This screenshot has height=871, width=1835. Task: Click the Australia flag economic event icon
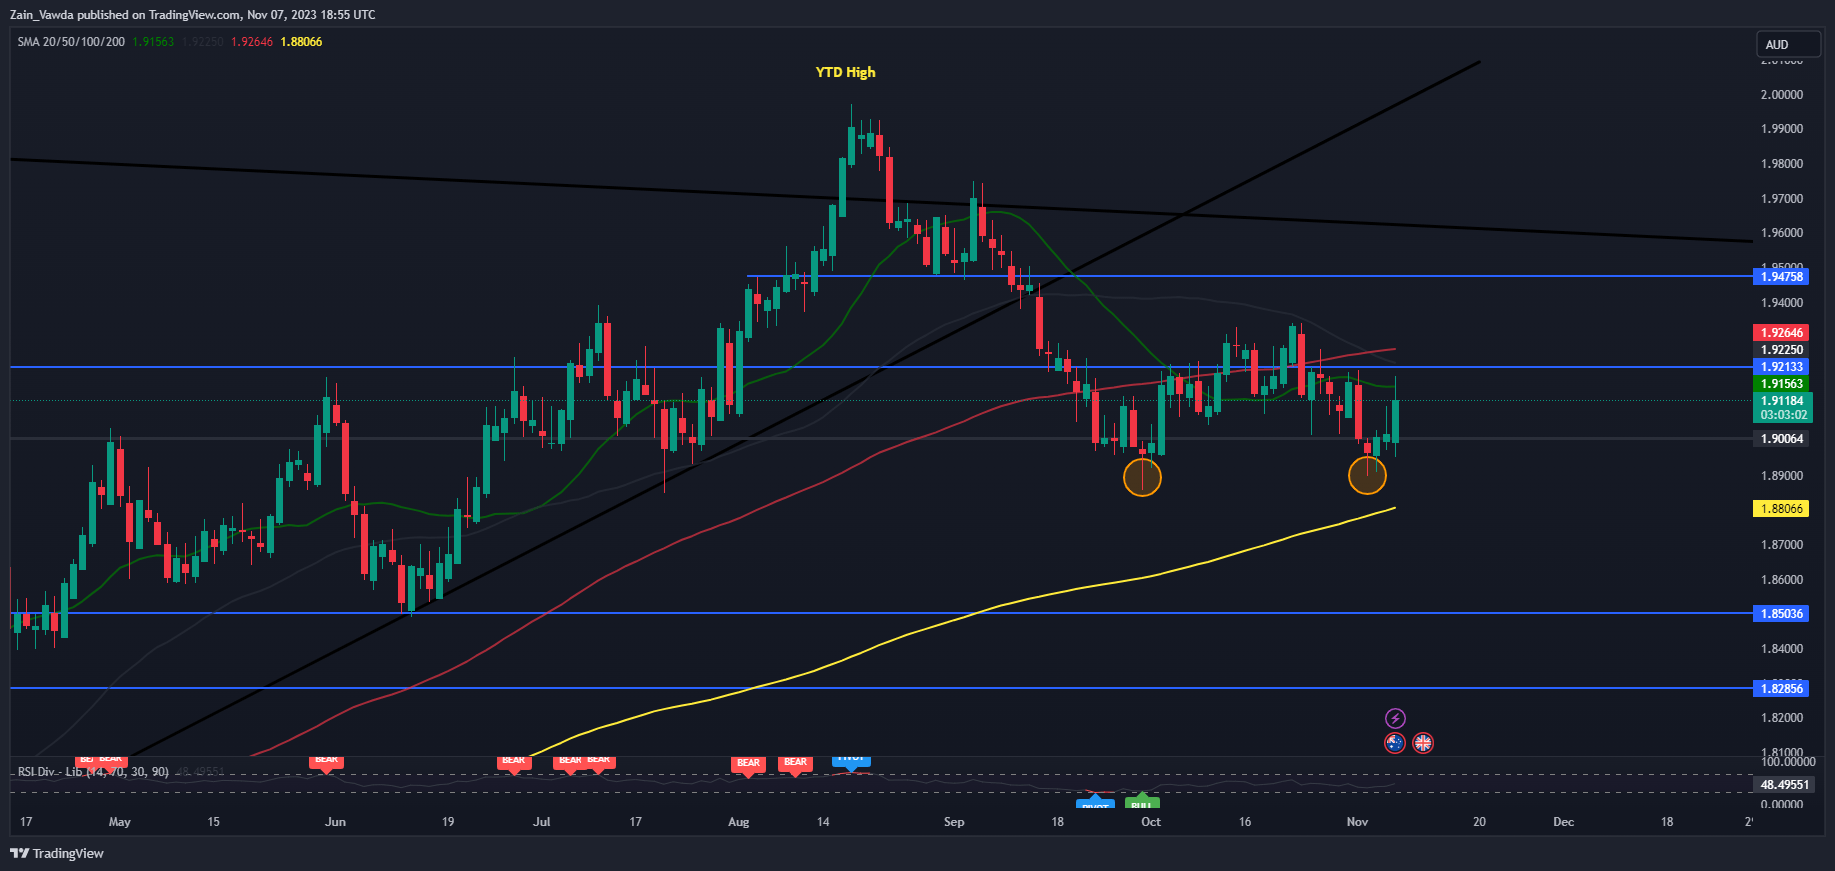click(x=1395, y=743)
